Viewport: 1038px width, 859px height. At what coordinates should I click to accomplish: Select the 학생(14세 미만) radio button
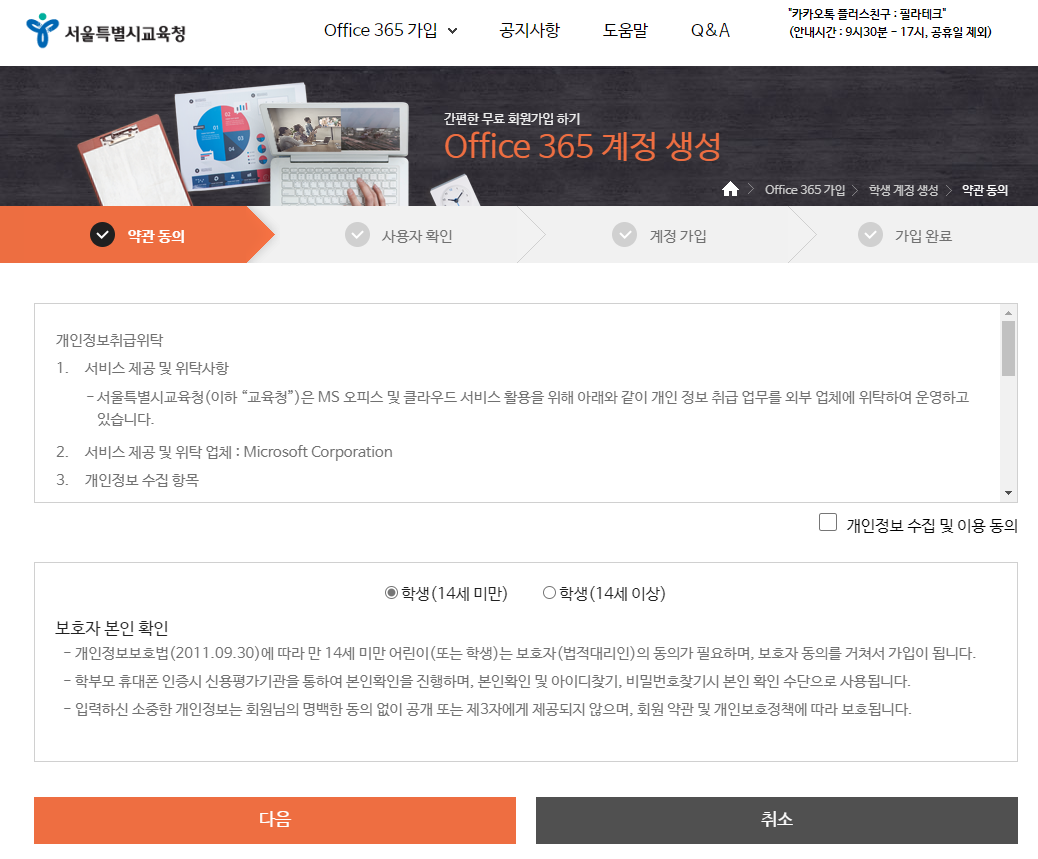391,592
